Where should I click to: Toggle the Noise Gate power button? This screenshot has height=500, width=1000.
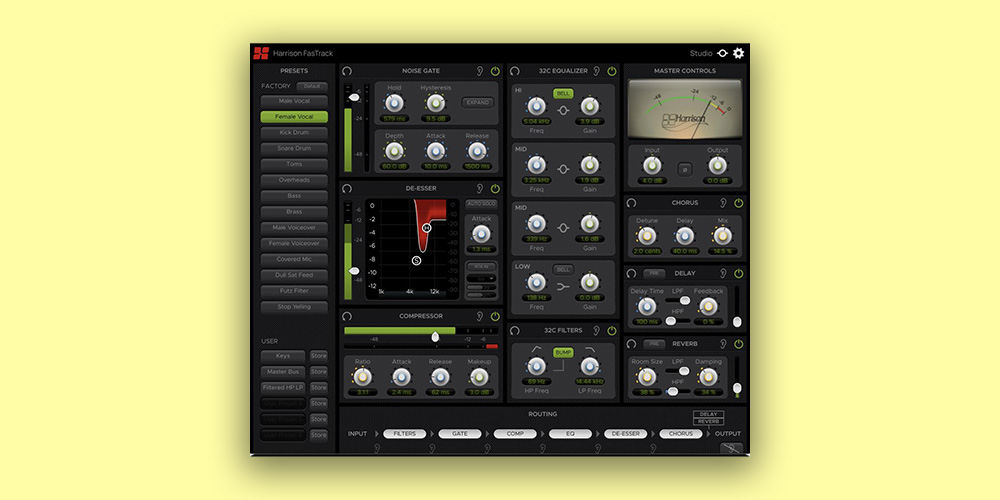pyautogui.click(x=495, y=72)
